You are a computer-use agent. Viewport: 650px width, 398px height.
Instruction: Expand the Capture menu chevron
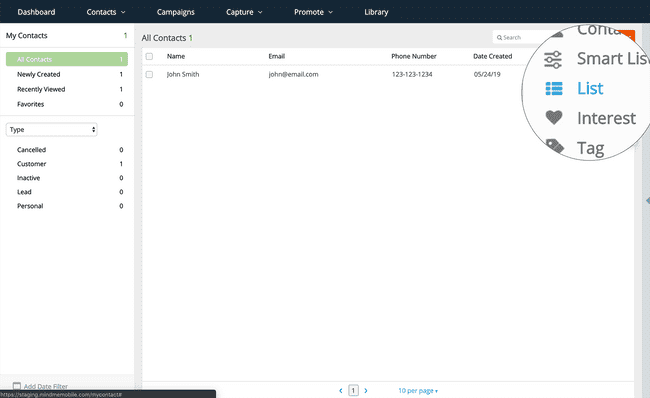tap(260, 12)
